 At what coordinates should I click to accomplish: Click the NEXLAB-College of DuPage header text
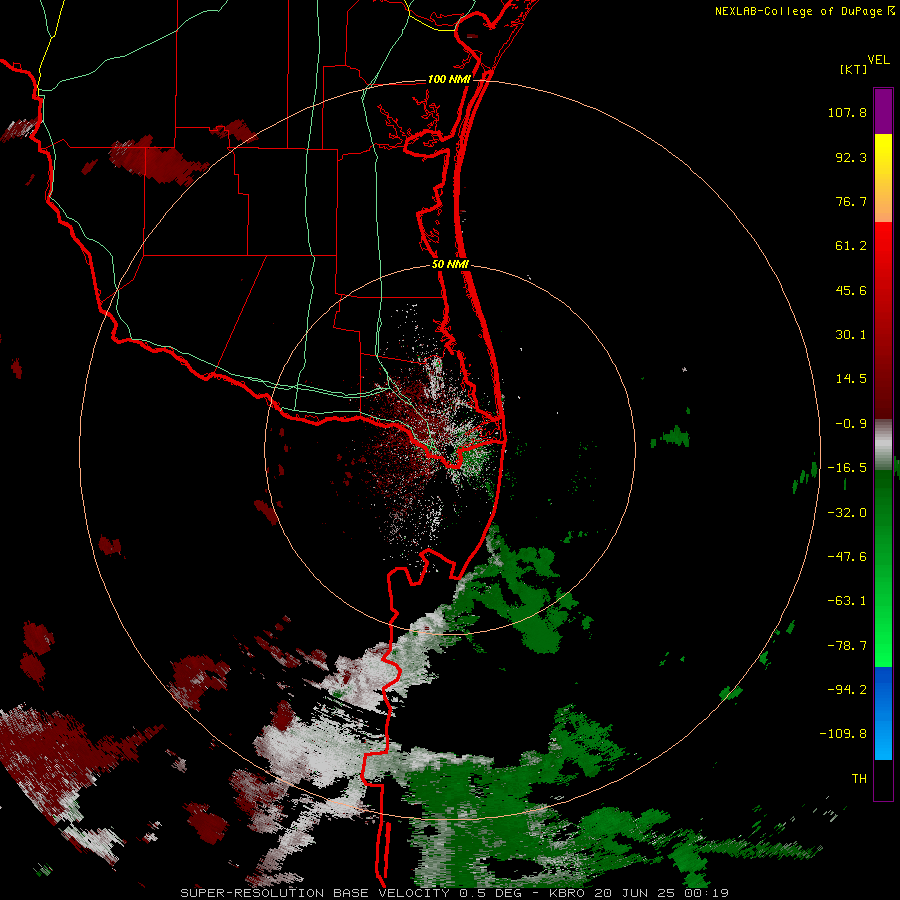(798, 11)
